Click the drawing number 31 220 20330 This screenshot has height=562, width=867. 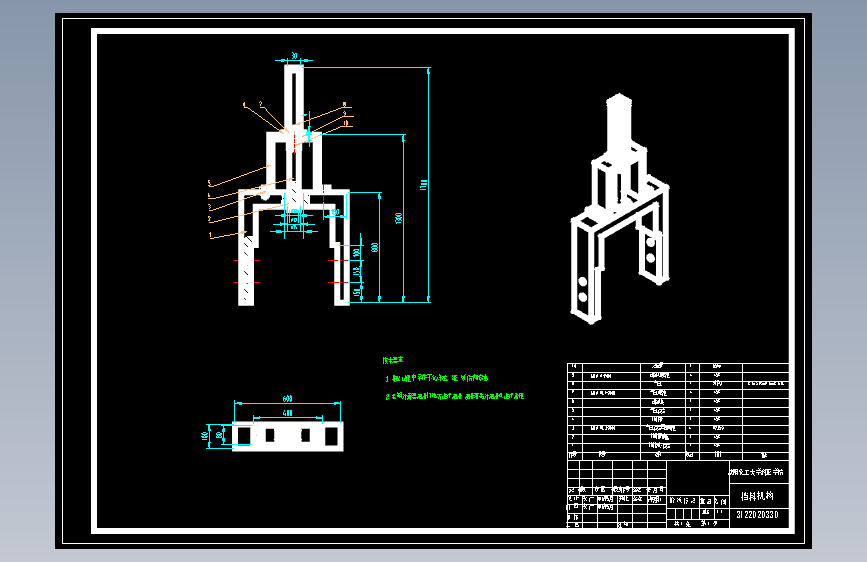click(x=757, y=514)
